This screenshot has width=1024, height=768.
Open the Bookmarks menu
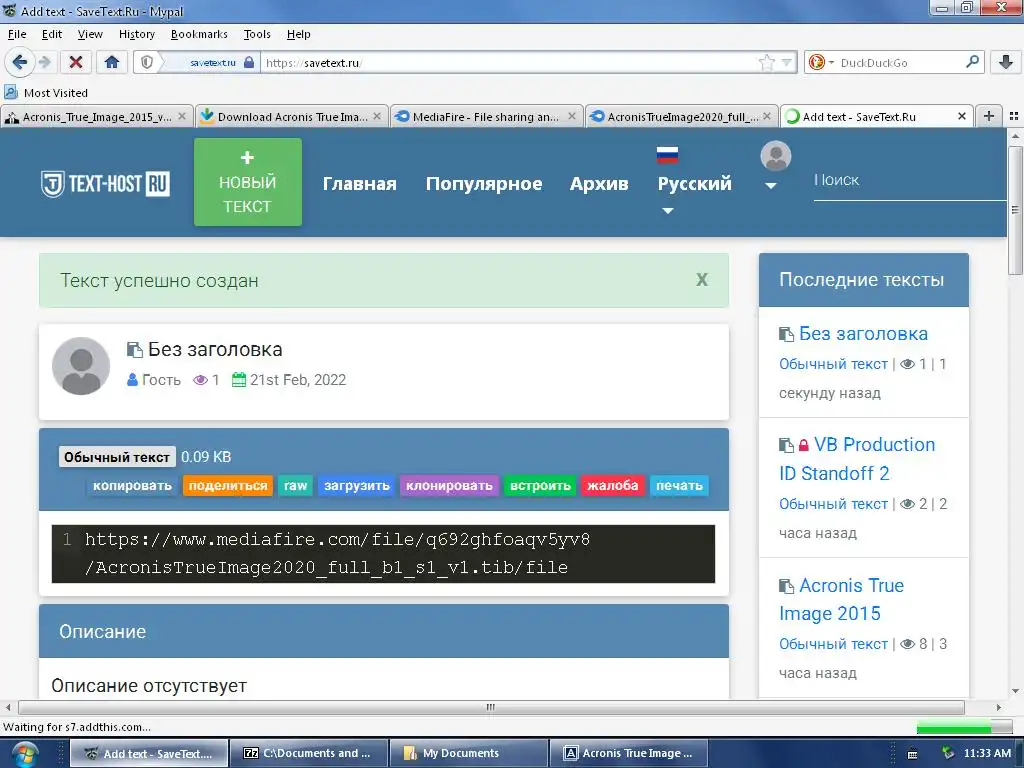coord(199,34)
